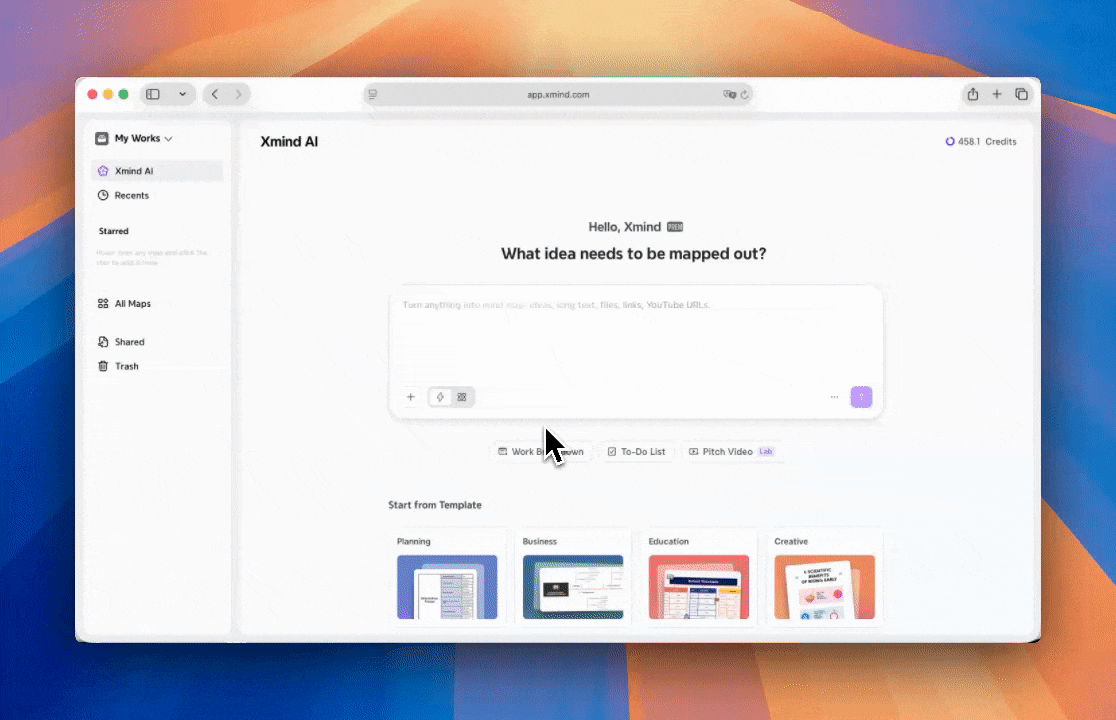Click the Shared sidebar icon
The width and height of the screenshot is (1116, 720).
tap(103, 342)
